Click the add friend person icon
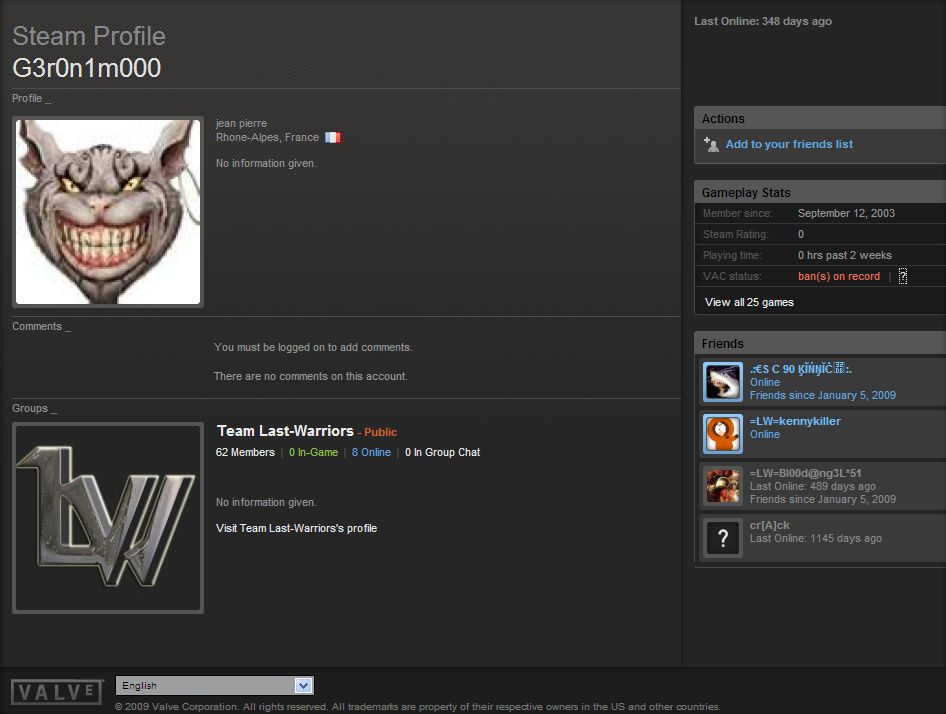Viewport: 946px width, 714px height. click(711, 144)
